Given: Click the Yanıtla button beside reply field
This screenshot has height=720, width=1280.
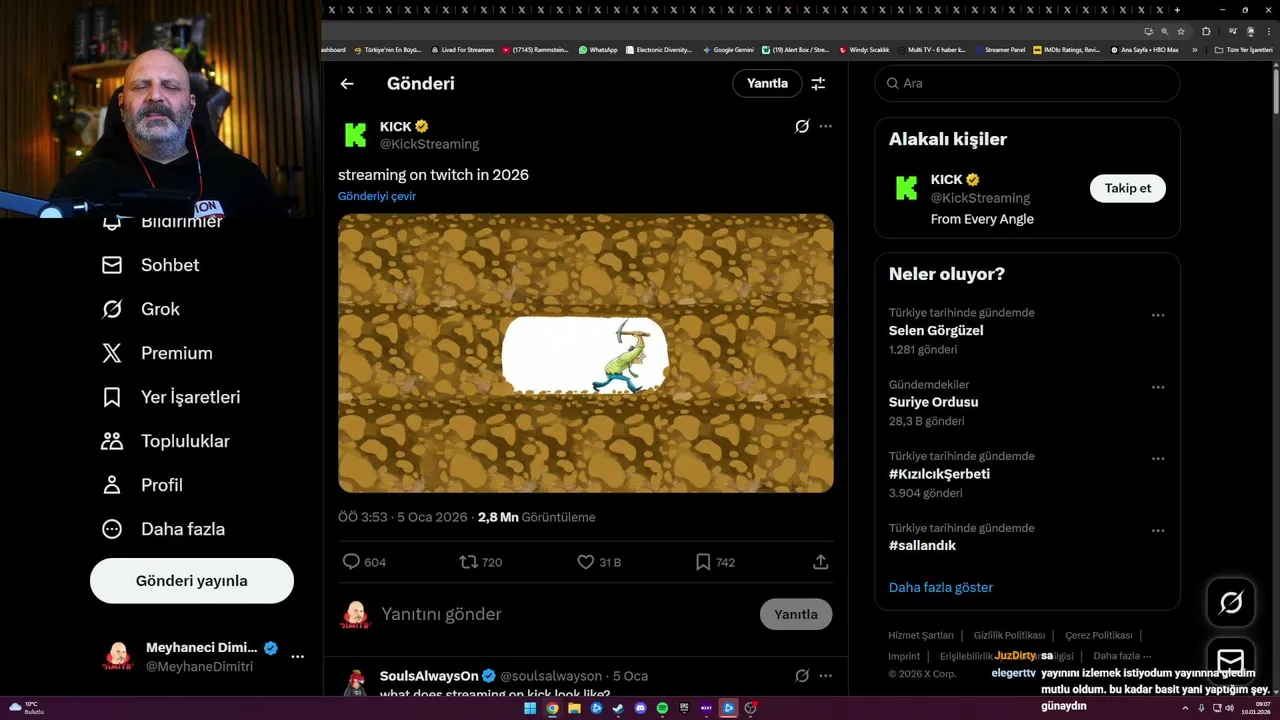Looking at the screenshot, I should tap(796, 614).
